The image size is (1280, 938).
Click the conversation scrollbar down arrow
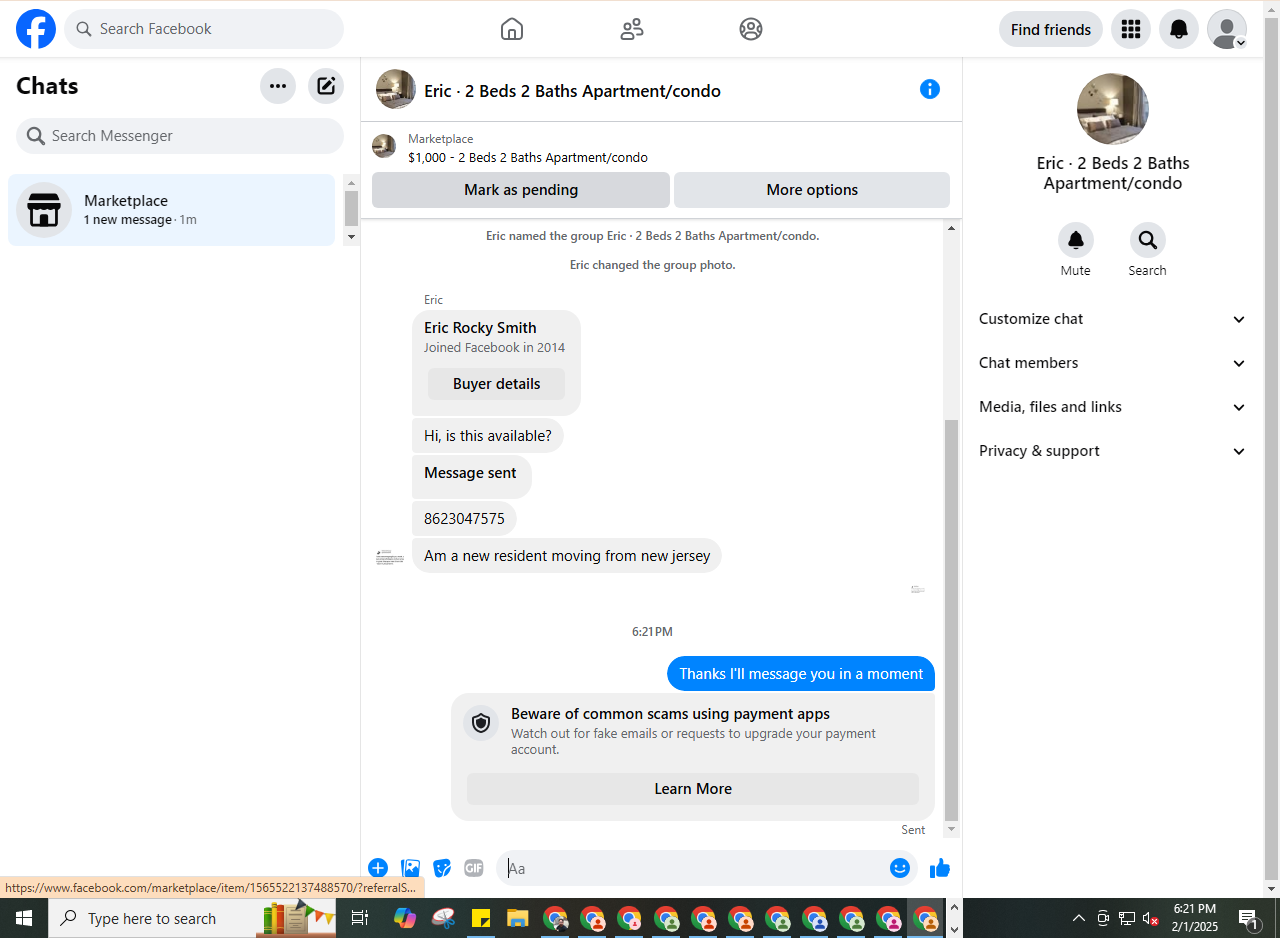click(951, 829)
